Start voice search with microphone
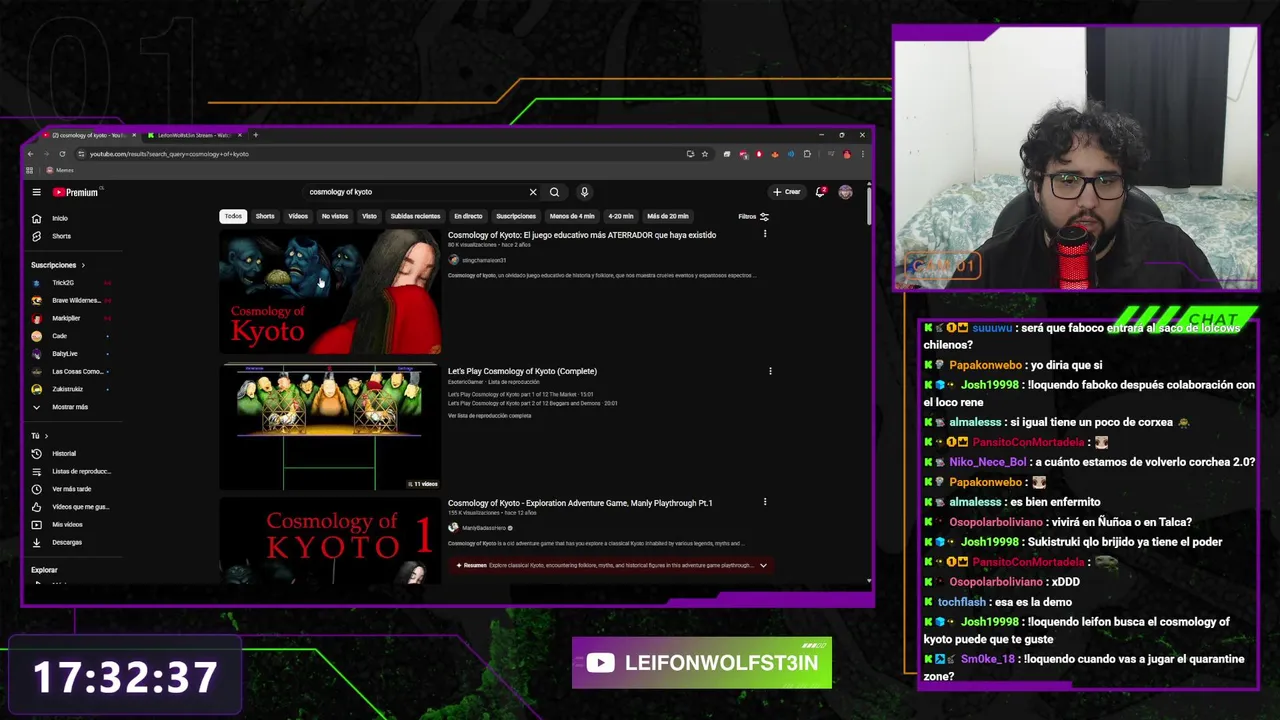Viewport: 1280px width, 720px height. pos(584,192)
